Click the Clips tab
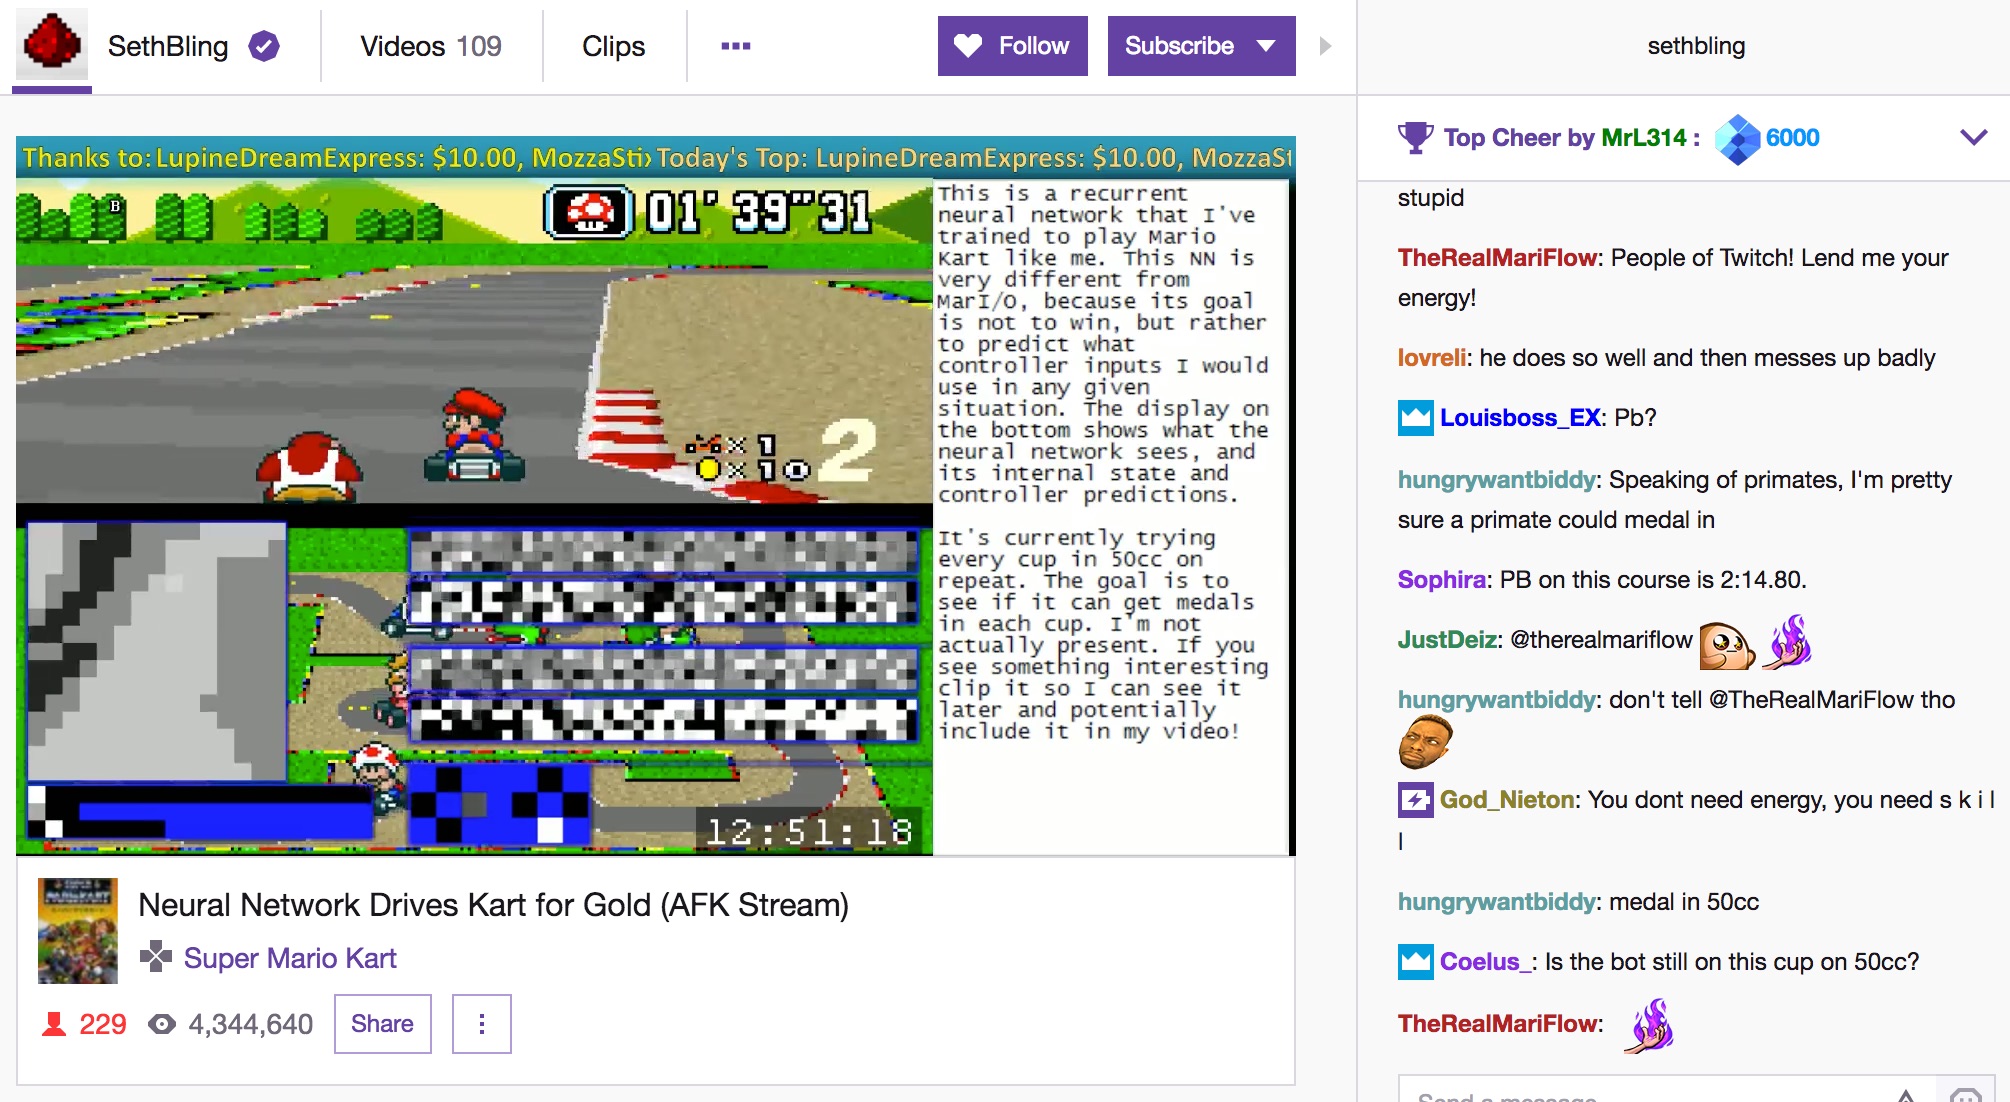 (x=611, y=45)
